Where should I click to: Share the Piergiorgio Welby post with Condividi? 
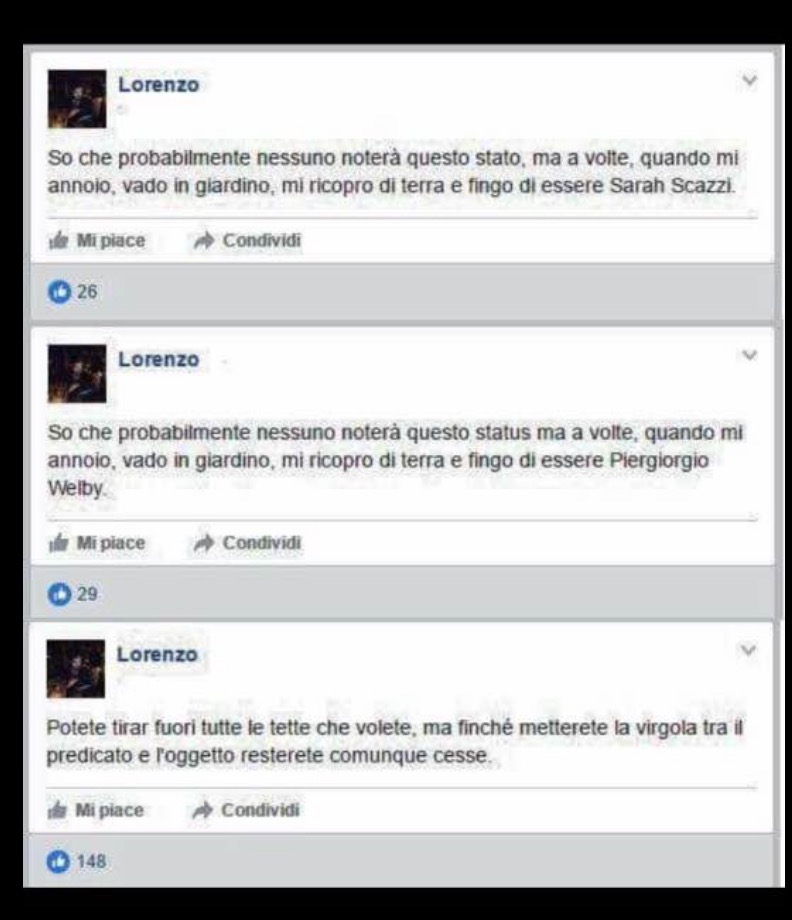coord(262,543)
